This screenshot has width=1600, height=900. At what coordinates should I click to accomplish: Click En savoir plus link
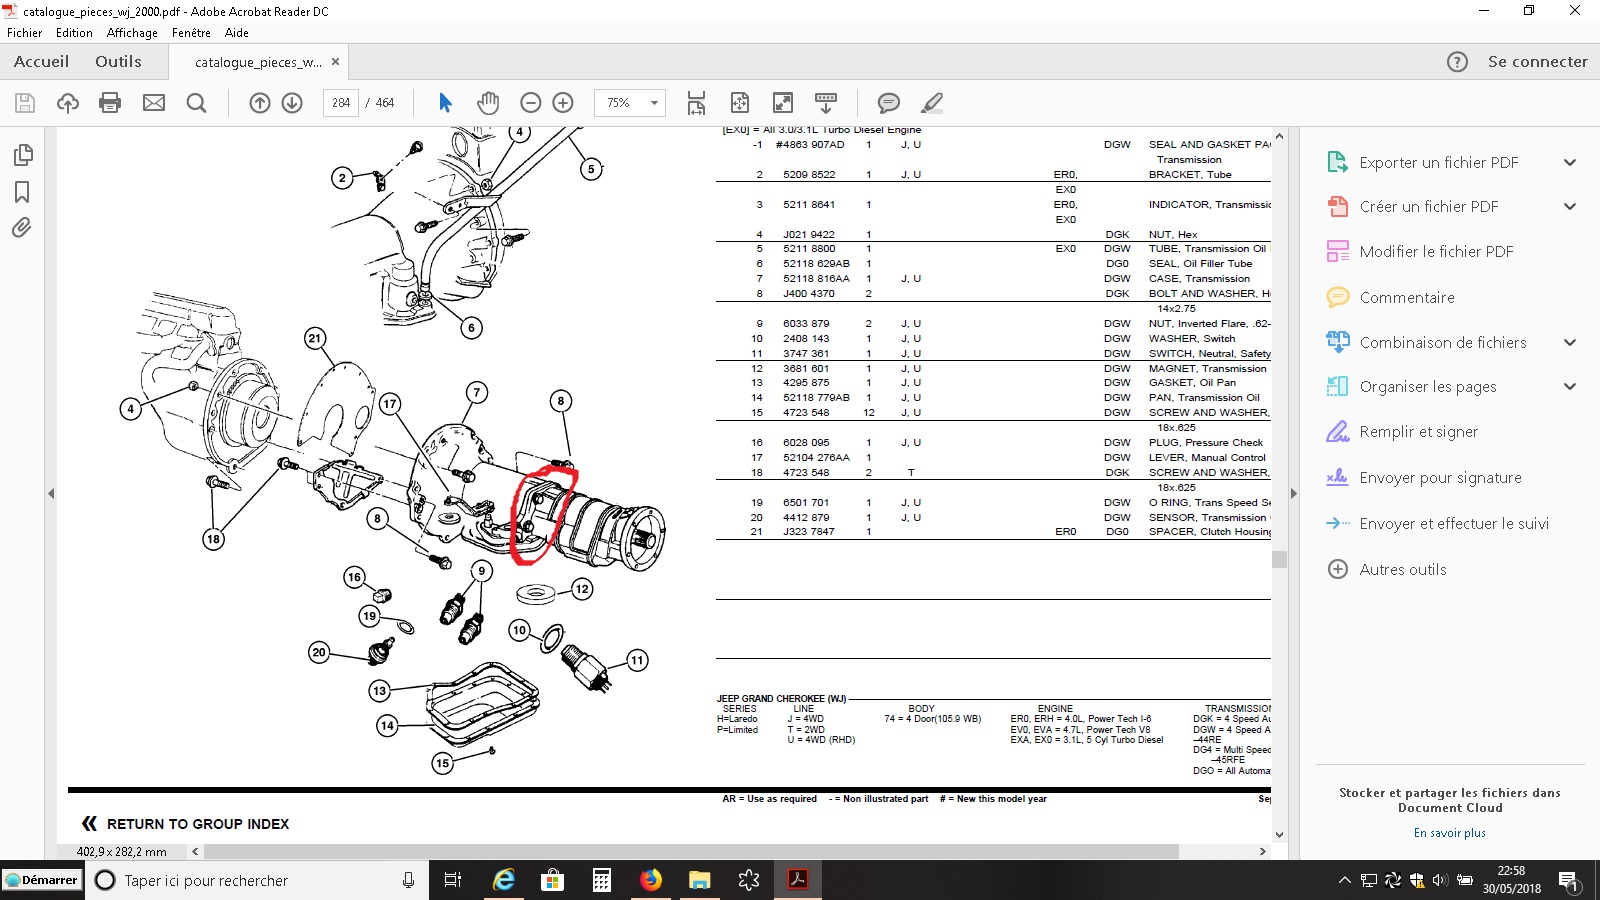(x=1450, y=833)
